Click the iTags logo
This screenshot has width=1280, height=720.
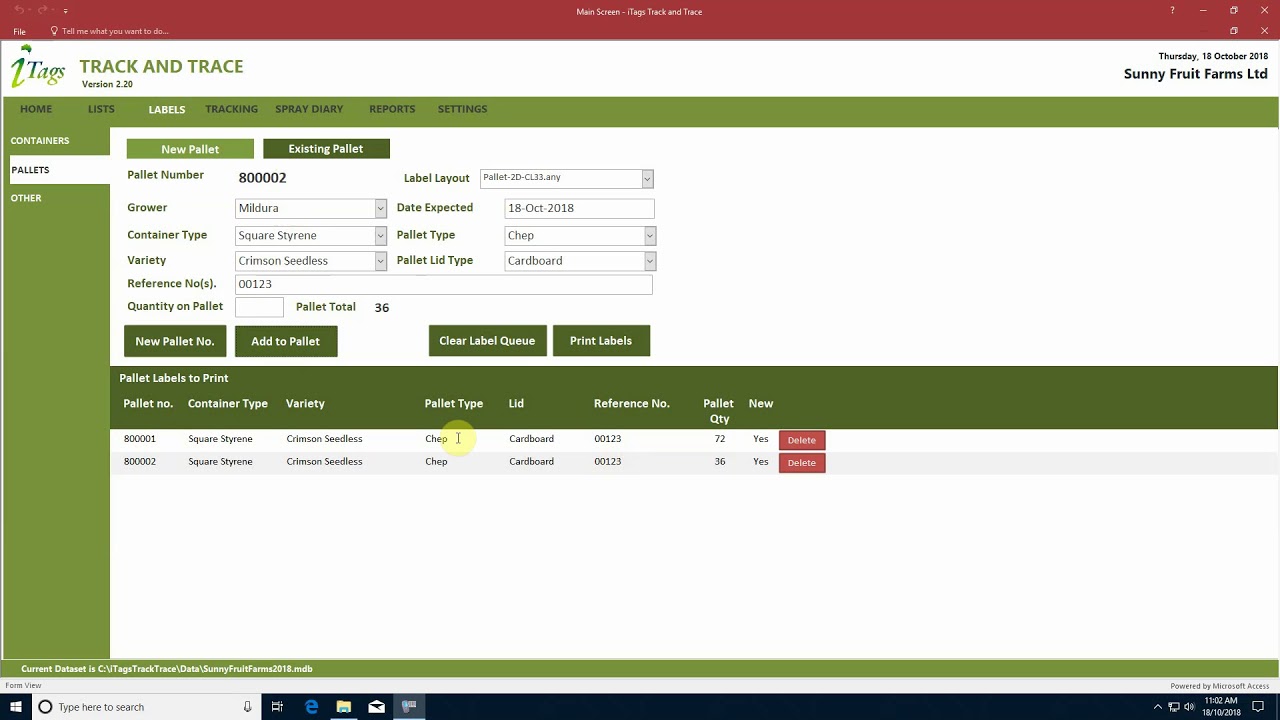tap(37, 68)
